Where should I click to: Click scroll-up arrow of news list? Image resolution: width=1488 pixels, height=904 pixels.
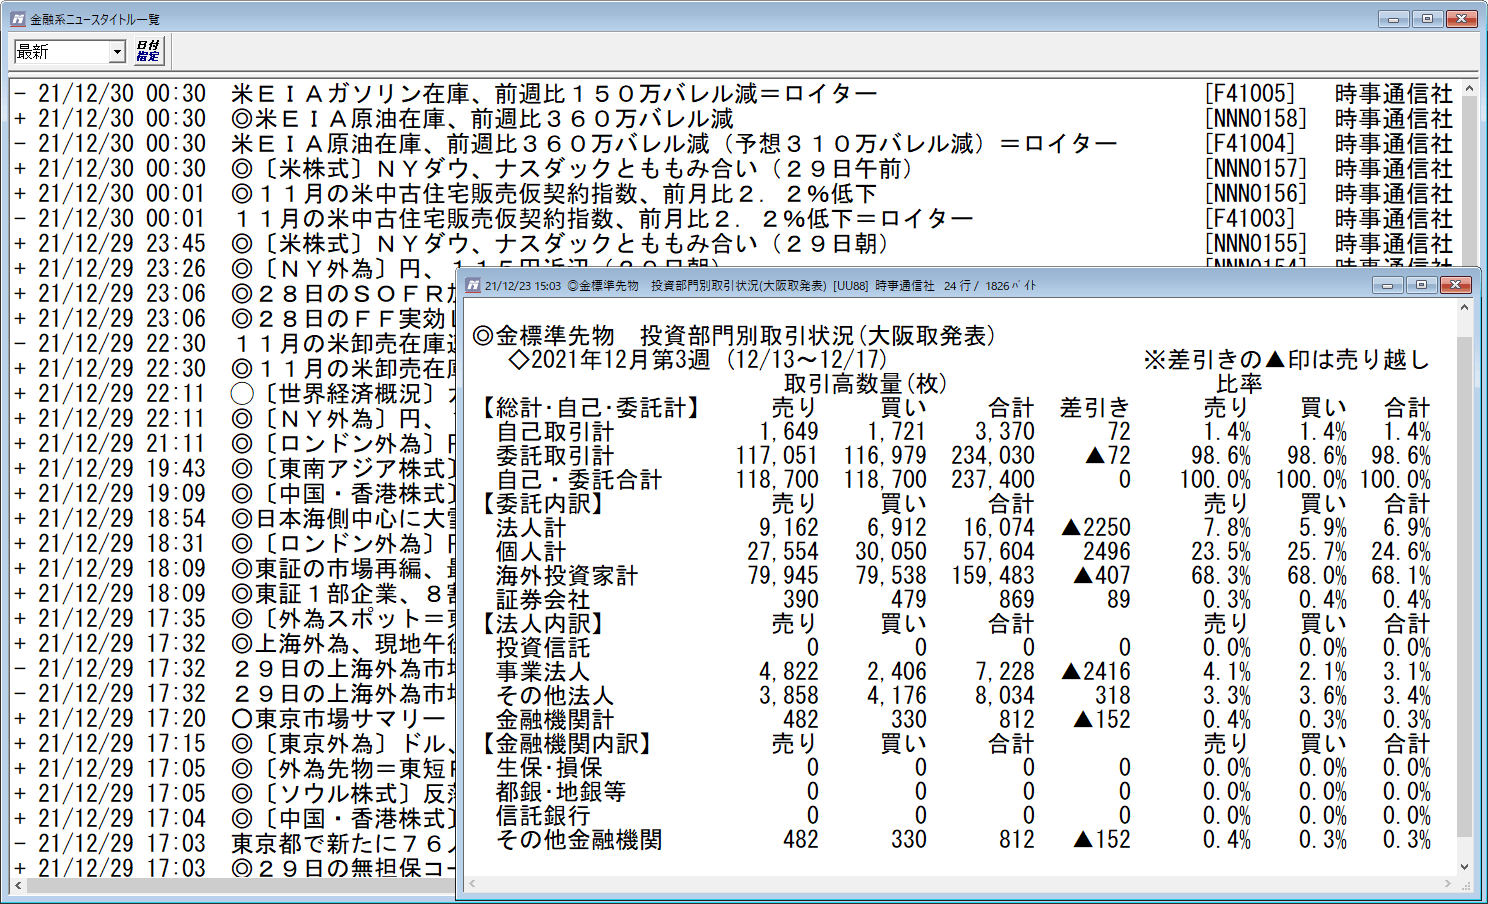[1469, 90]
